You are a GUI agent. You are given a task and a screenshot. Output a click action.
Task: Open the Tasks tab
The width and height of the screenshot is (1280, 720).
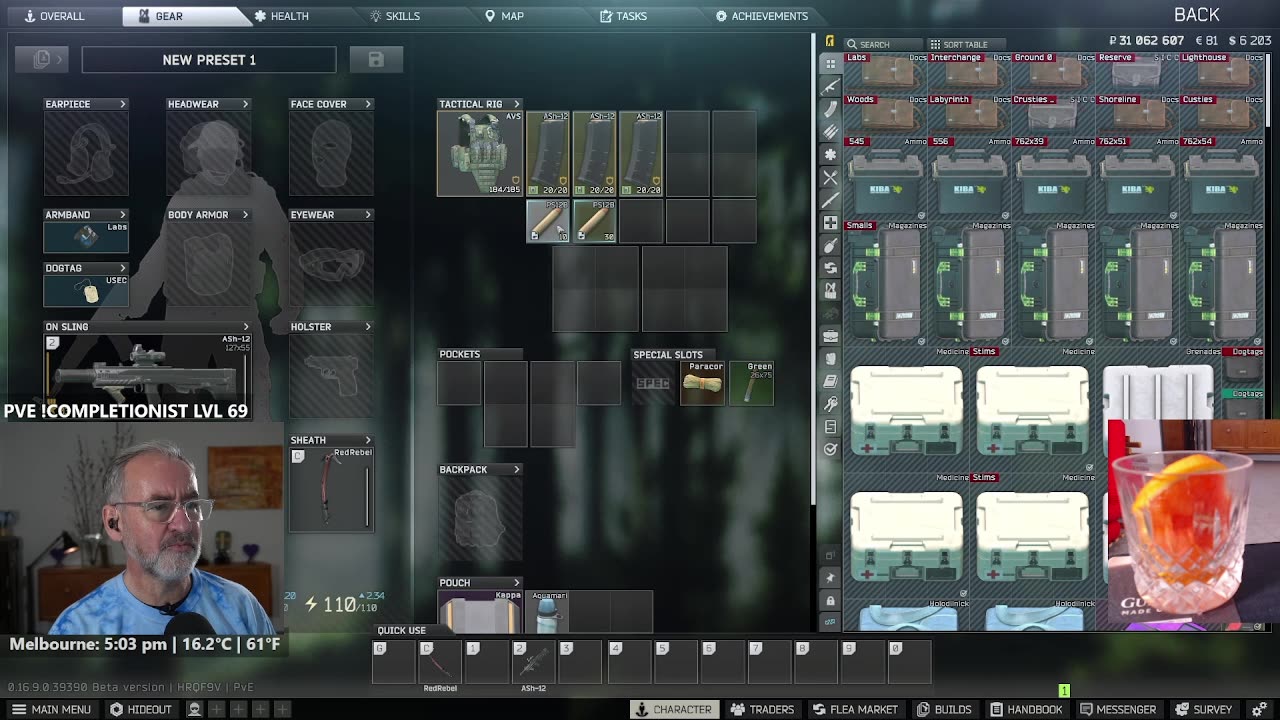[623, 16]
